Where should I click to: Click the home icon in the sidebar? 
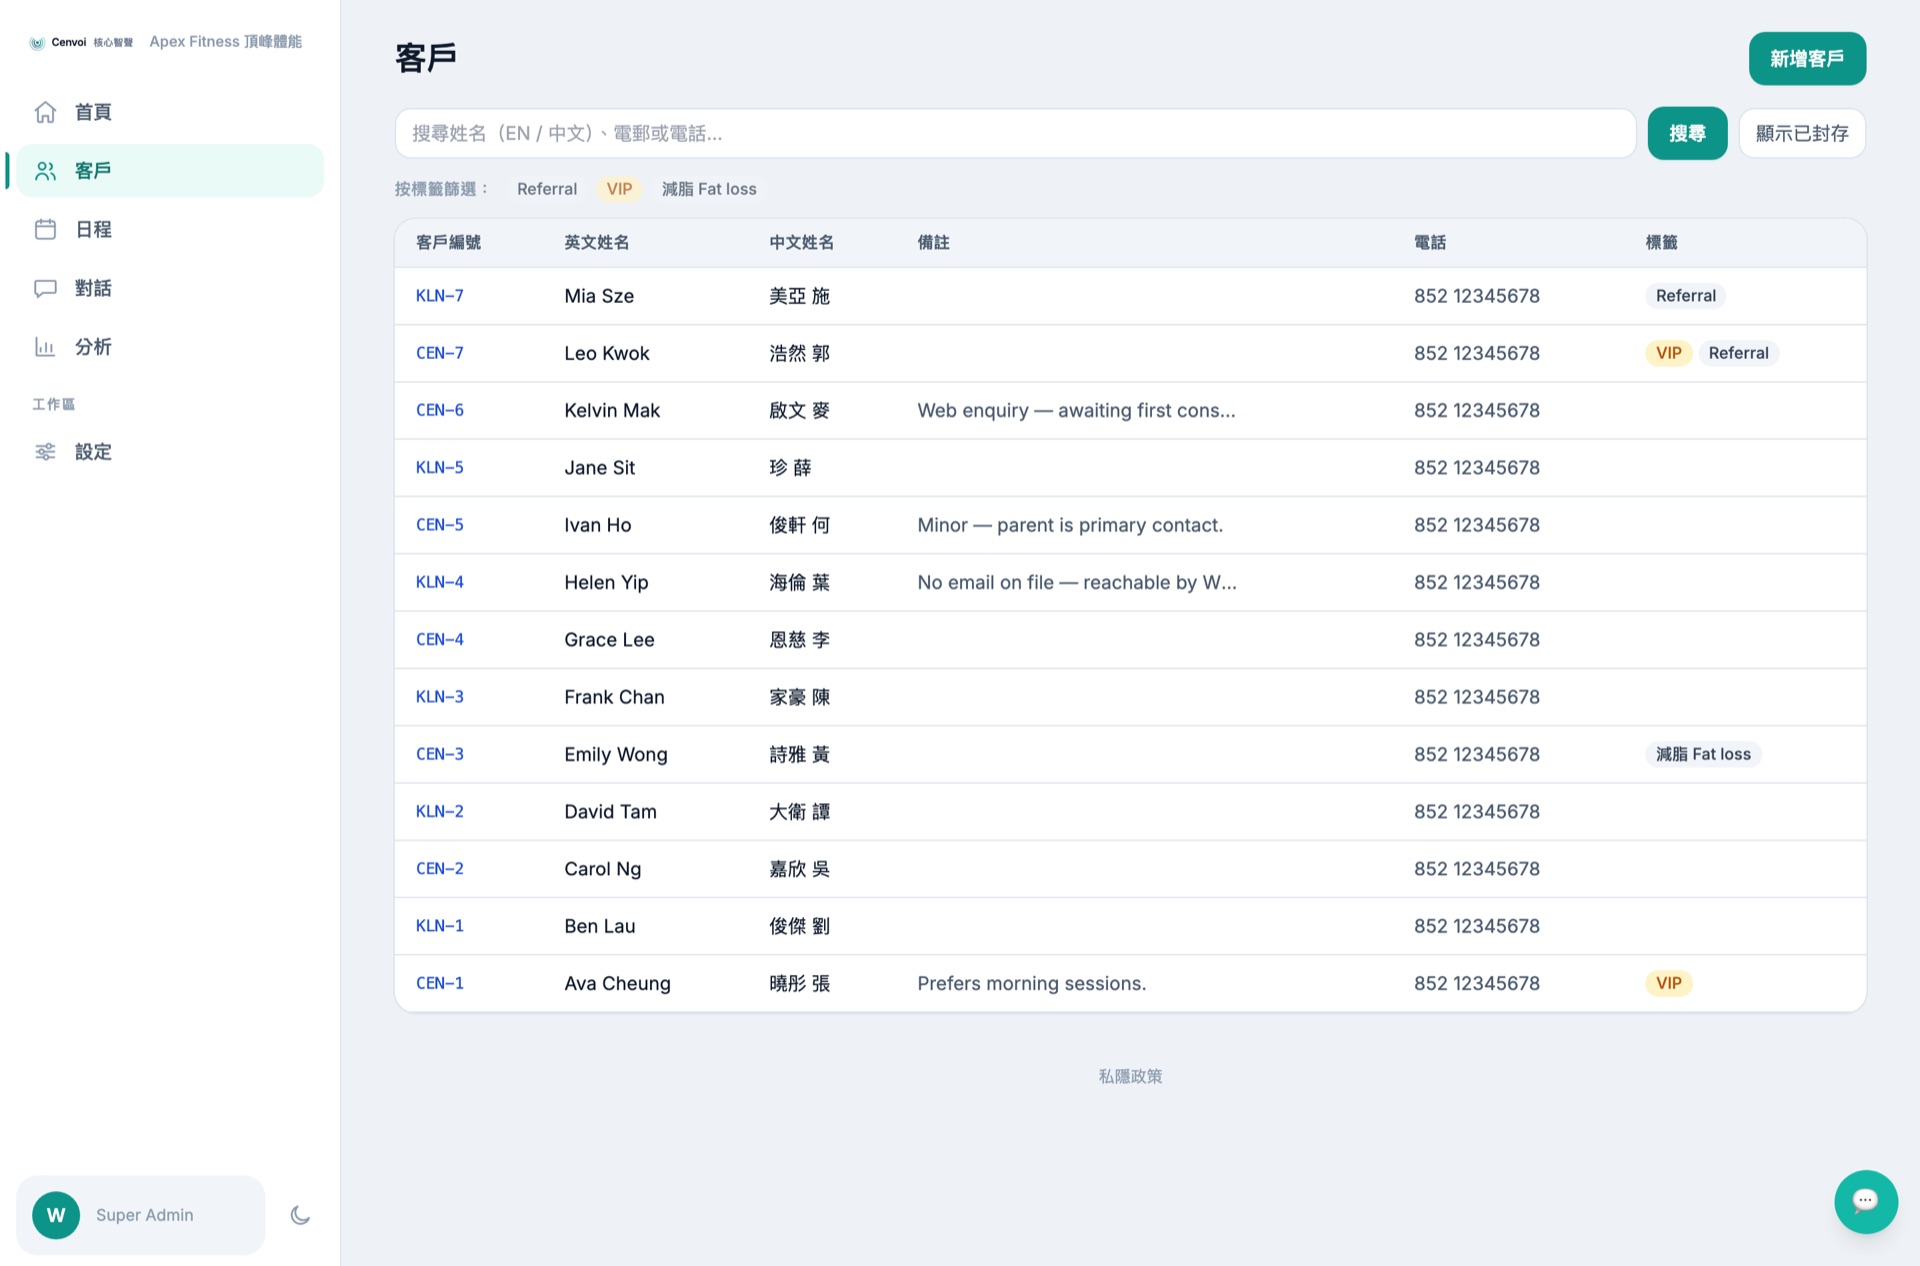click(x=45, y=112)
